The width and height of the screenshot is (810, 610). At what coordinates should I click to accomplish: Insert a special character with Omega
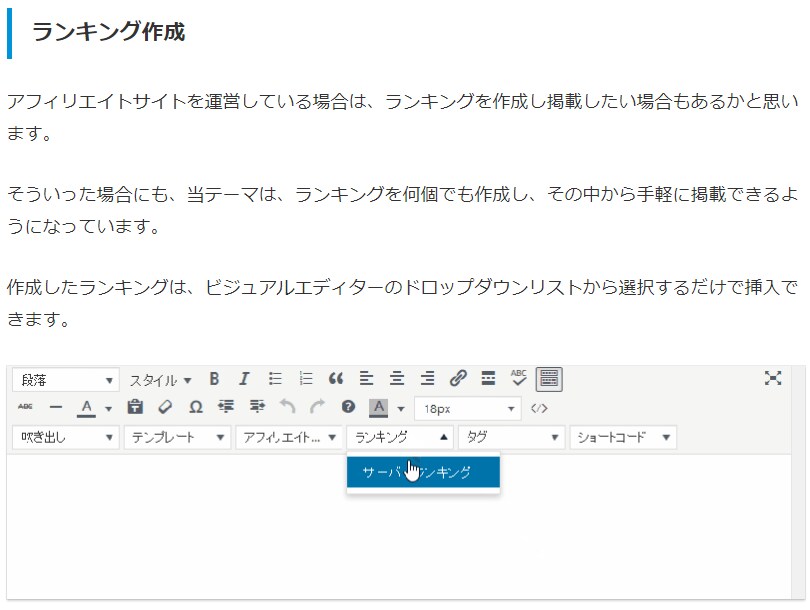coord(195,408)
